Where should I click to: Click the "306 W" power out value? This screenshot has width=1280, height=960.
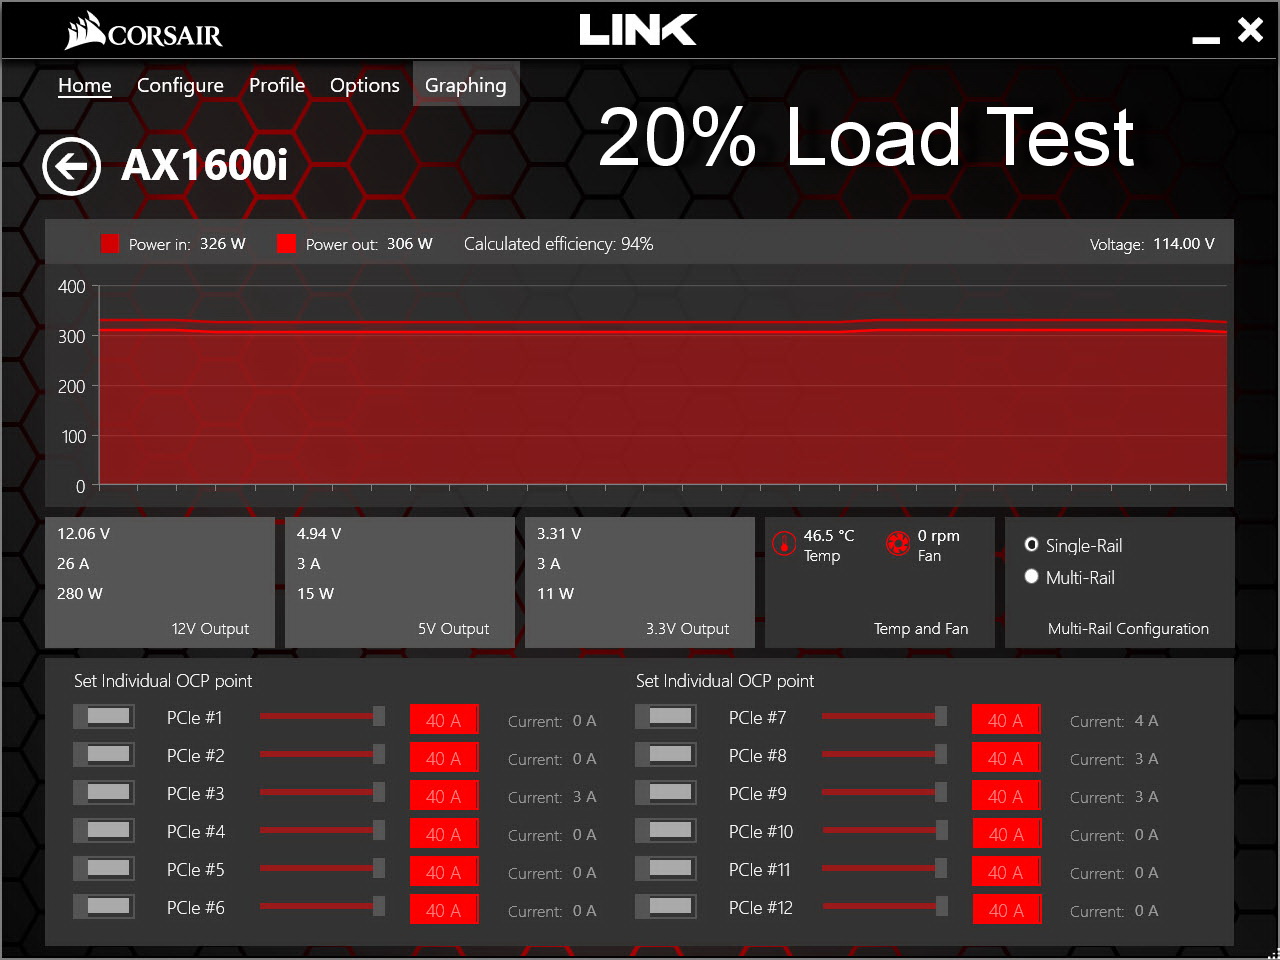(409, 244)
